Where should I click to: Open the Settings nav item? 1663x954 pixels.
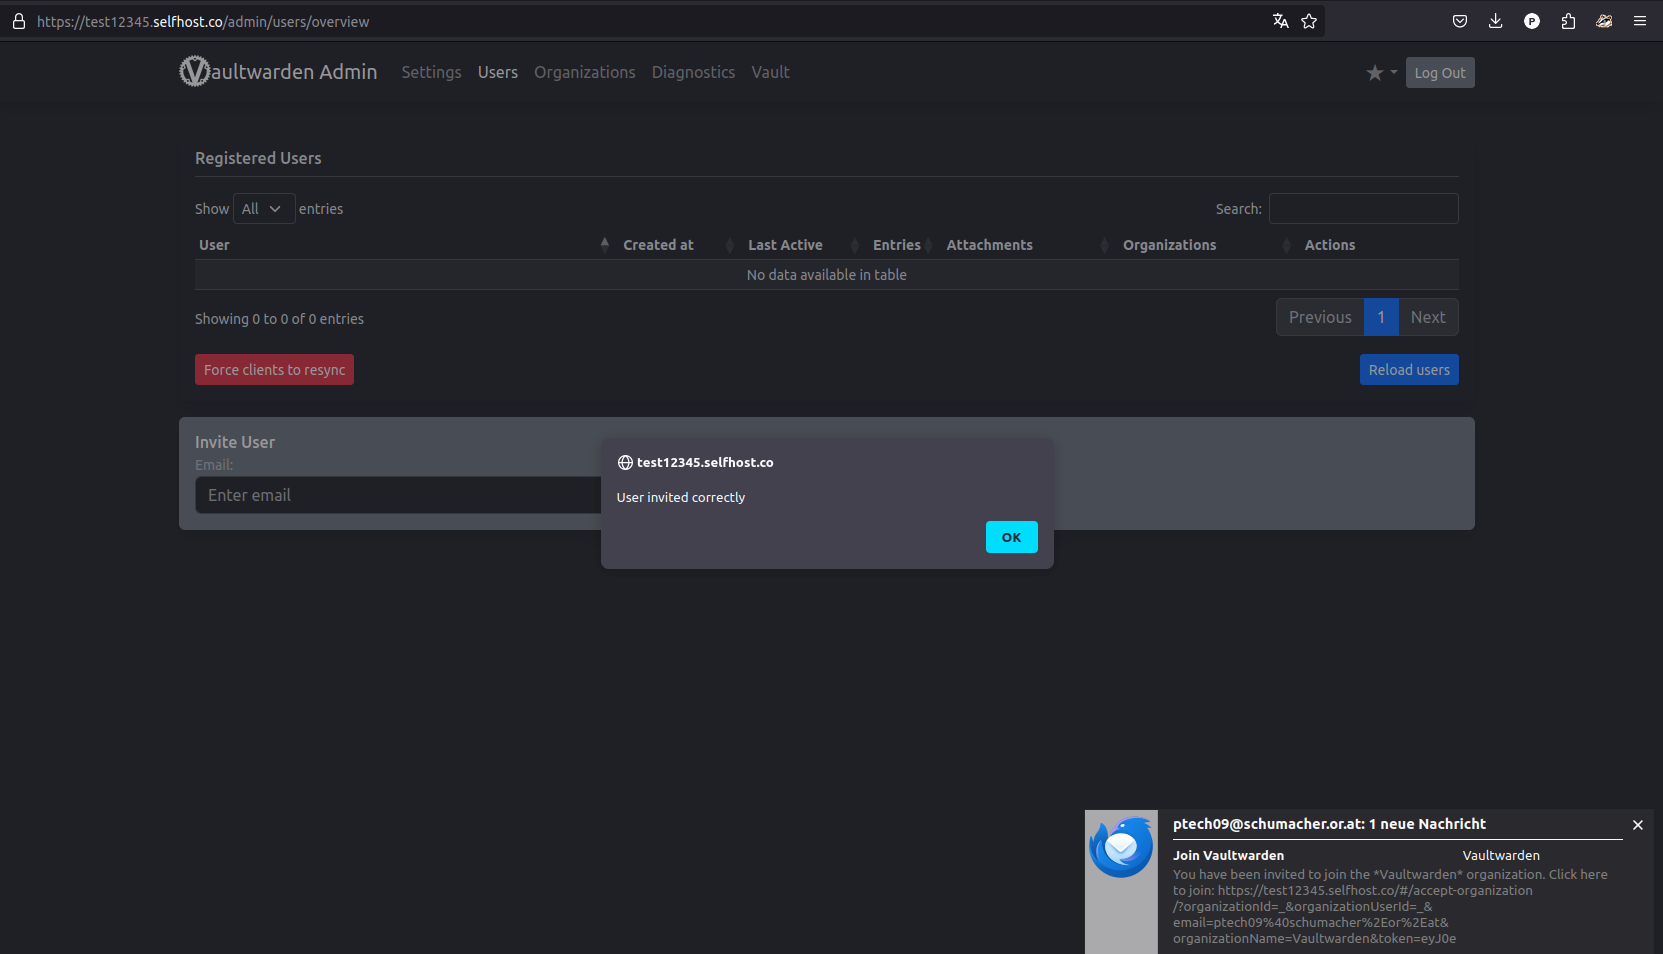click(431, 72)
